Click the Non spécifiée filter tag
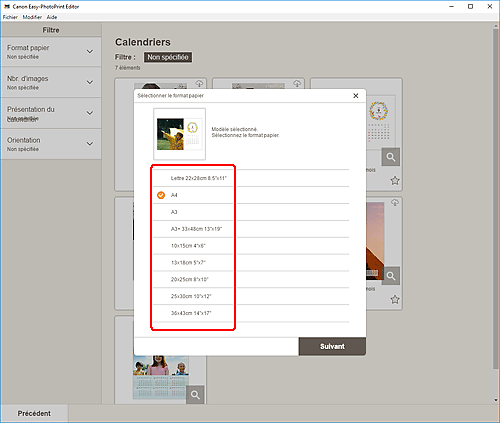 [x=168, y=57]
